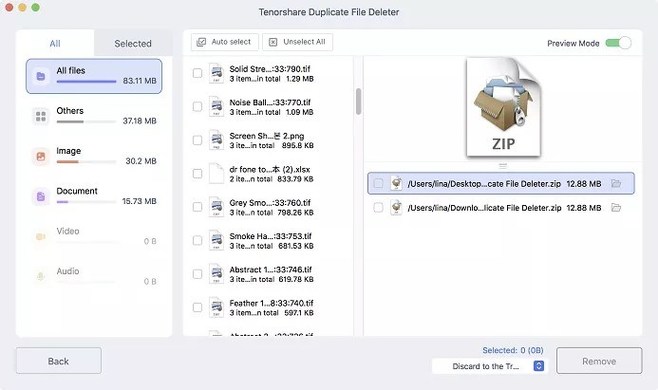Select the Image category

point(94,157)
